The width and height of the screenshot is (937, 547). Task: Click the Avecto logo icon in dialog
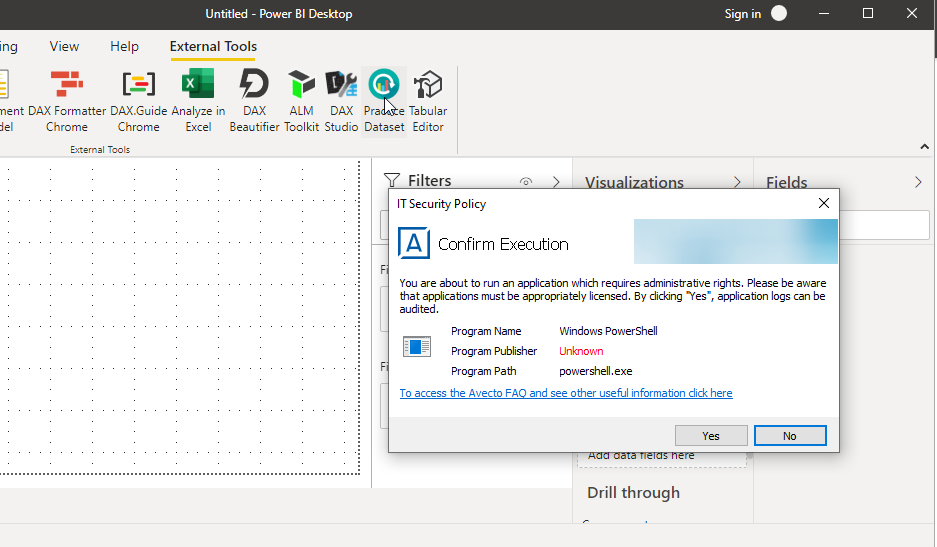414,243
